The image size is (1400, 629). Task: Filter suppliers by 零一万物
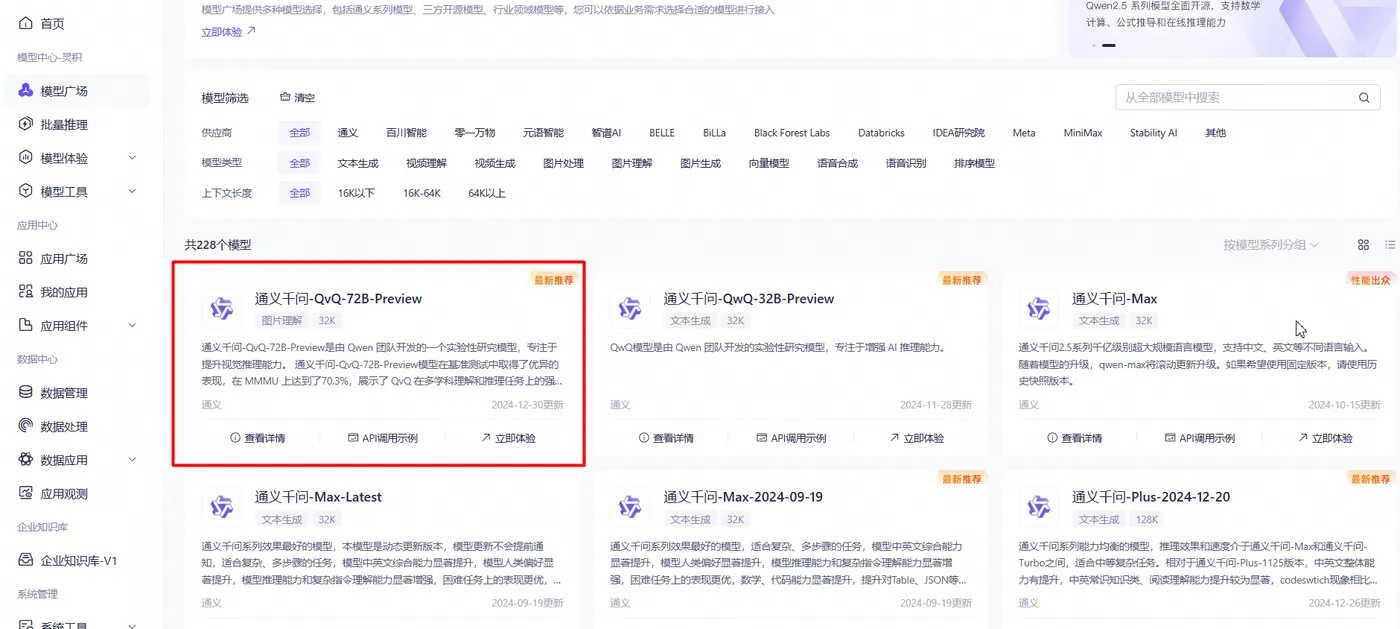pyautogui.click(x=475, y=133)
